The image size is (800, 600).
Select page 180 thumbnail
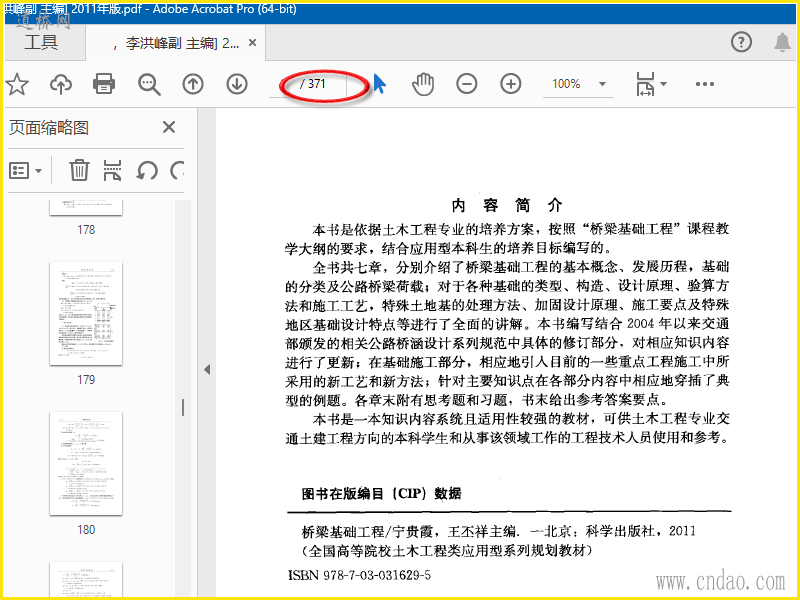(86, 464)
